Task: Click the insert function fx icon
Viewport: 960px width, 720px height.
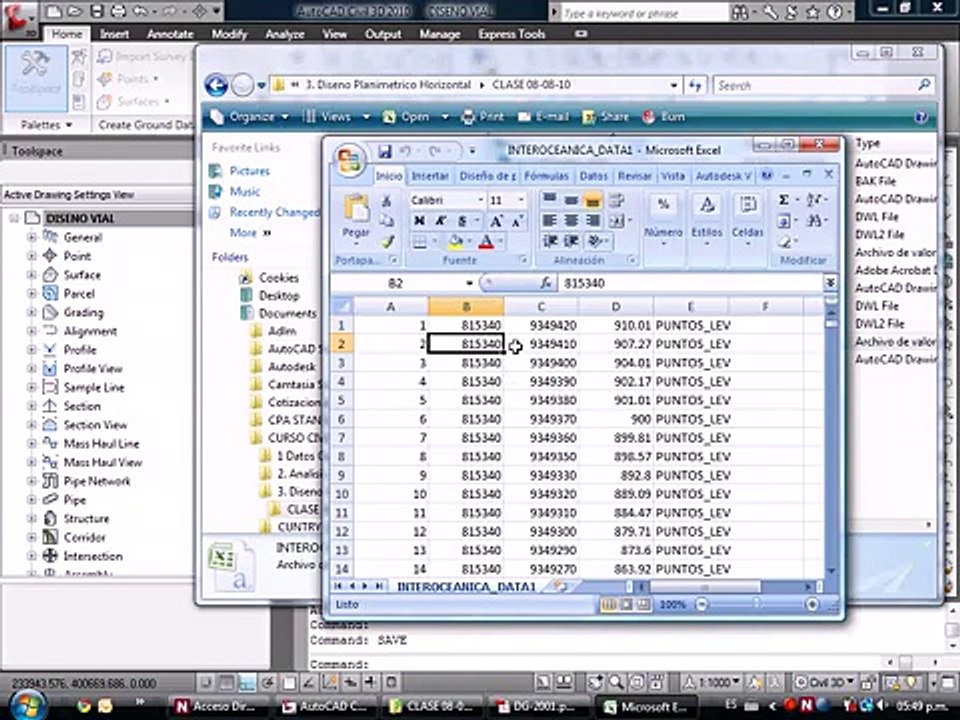Action: point(546,283)
